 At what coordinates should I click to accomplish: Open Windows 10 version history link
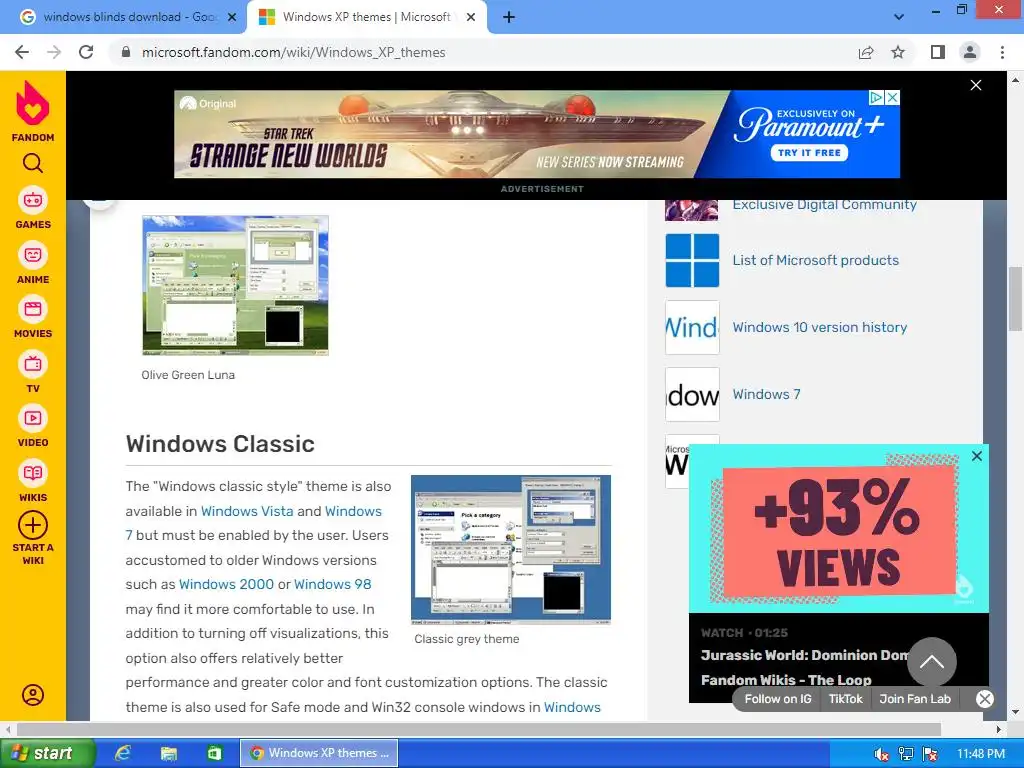click(820, 327)
